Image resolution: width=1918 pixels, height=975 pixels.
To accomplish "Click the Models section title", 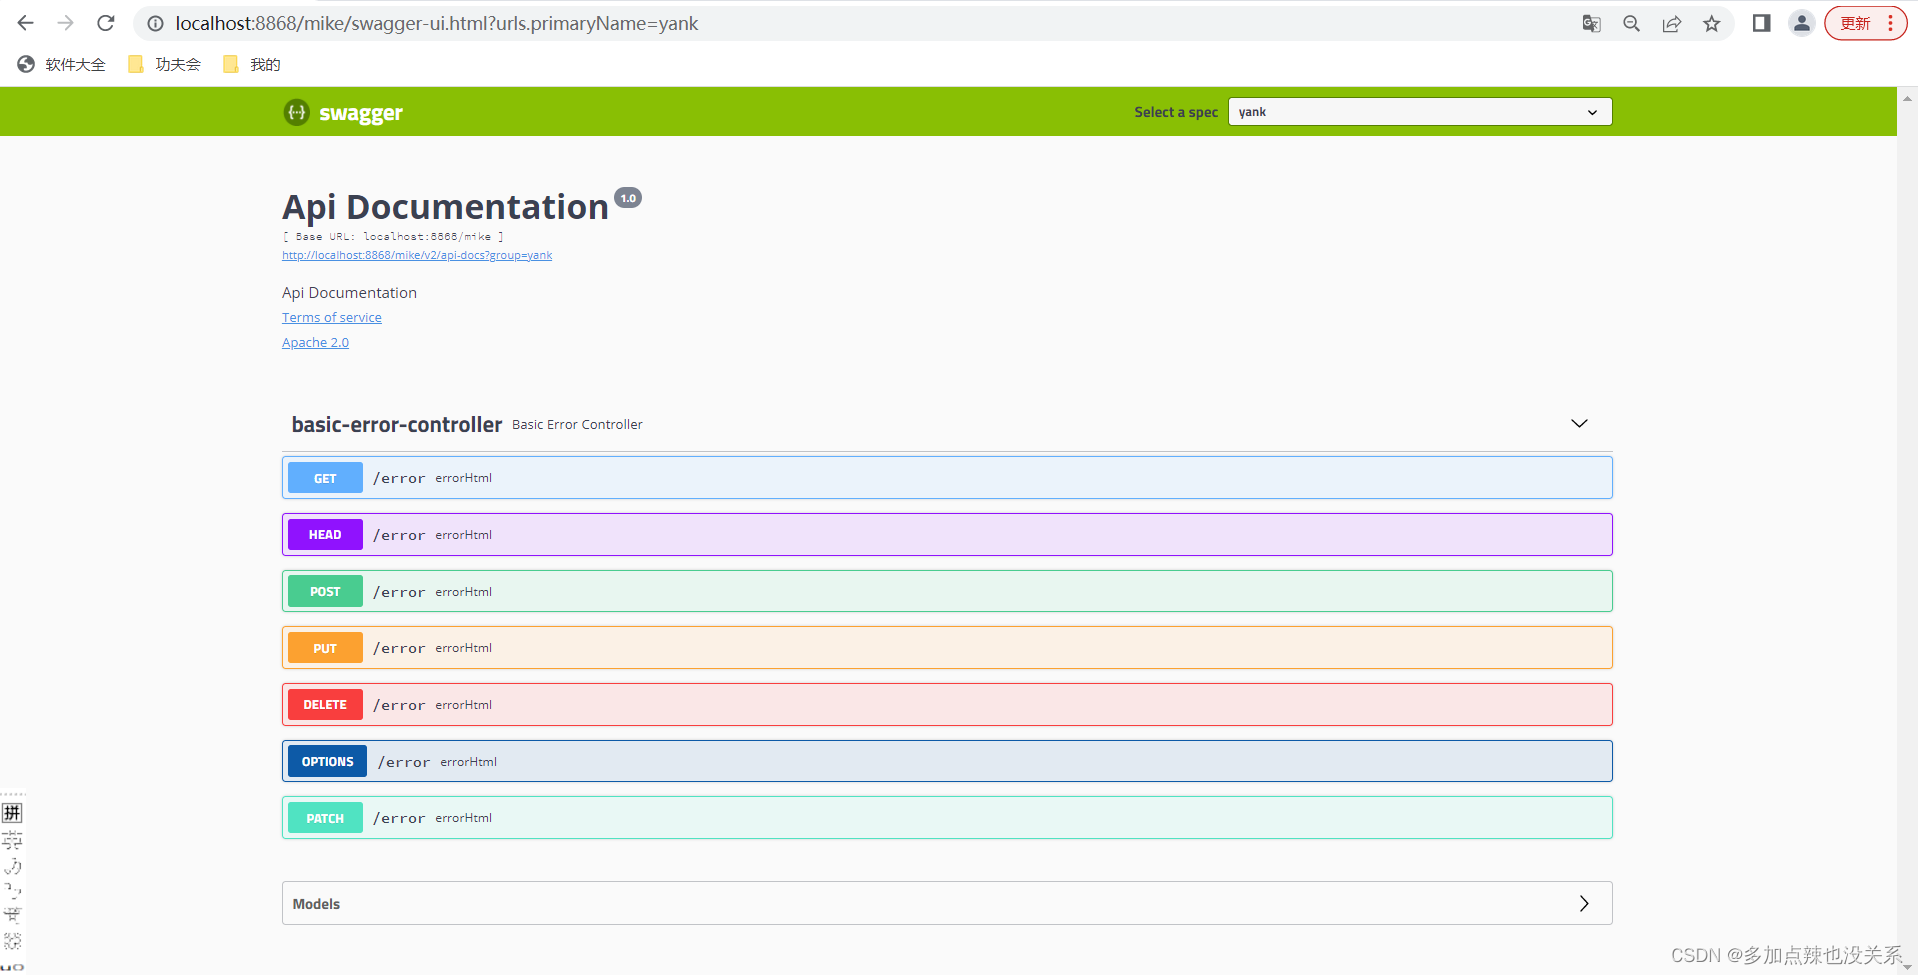I will click(316, 904).
